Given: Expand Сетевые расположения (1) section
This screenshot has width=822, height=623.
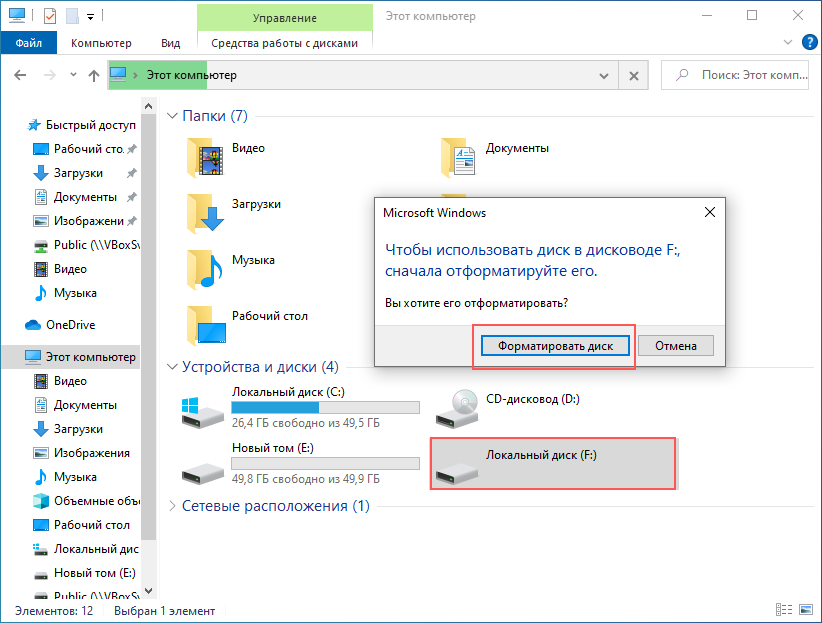Looking at the screenshot, I should point(172,506).
